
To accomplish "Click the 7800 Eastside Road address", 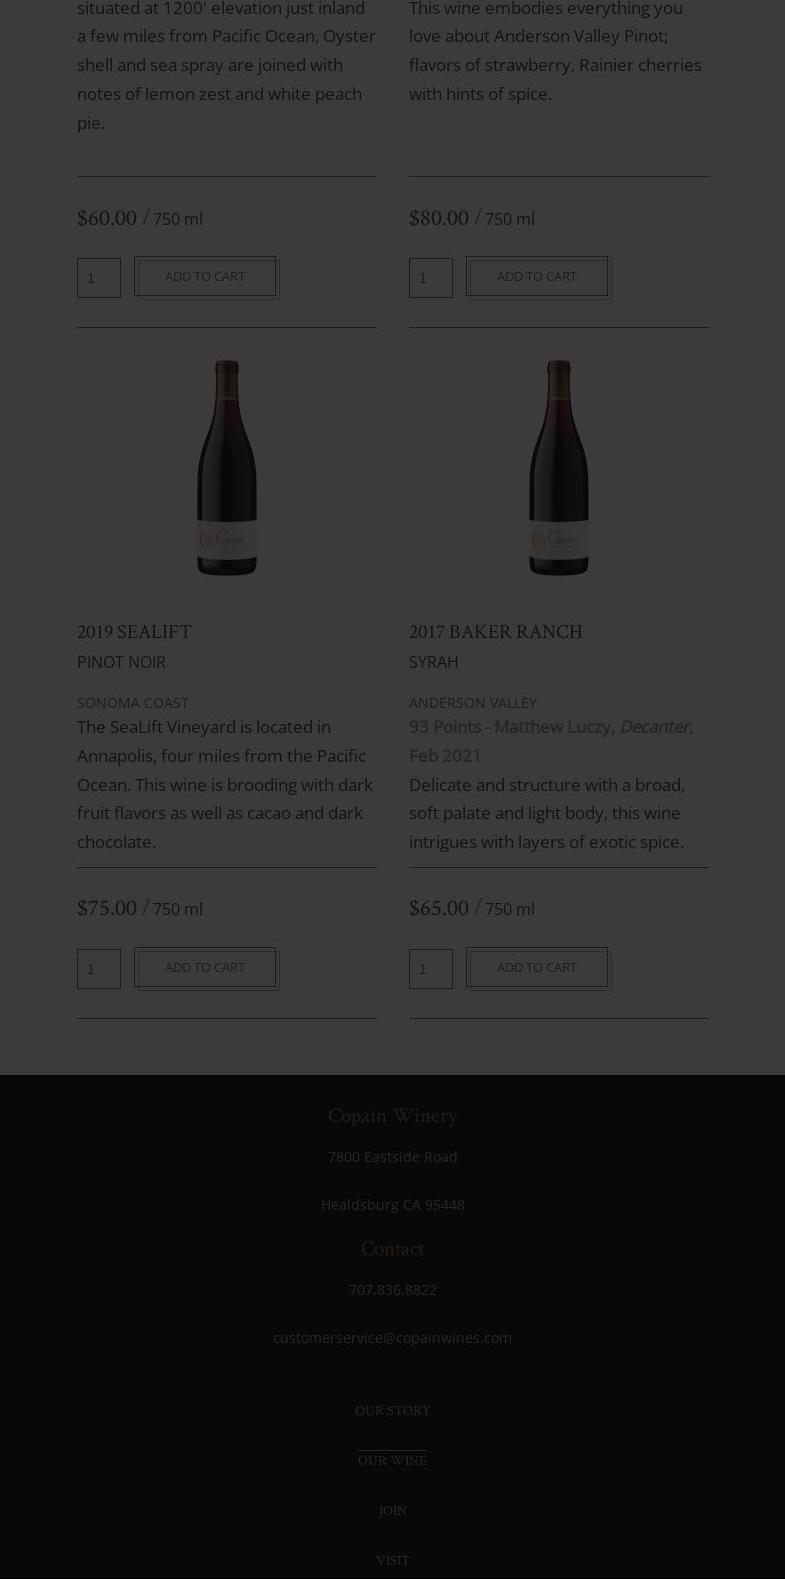I will click(392, 1157).
